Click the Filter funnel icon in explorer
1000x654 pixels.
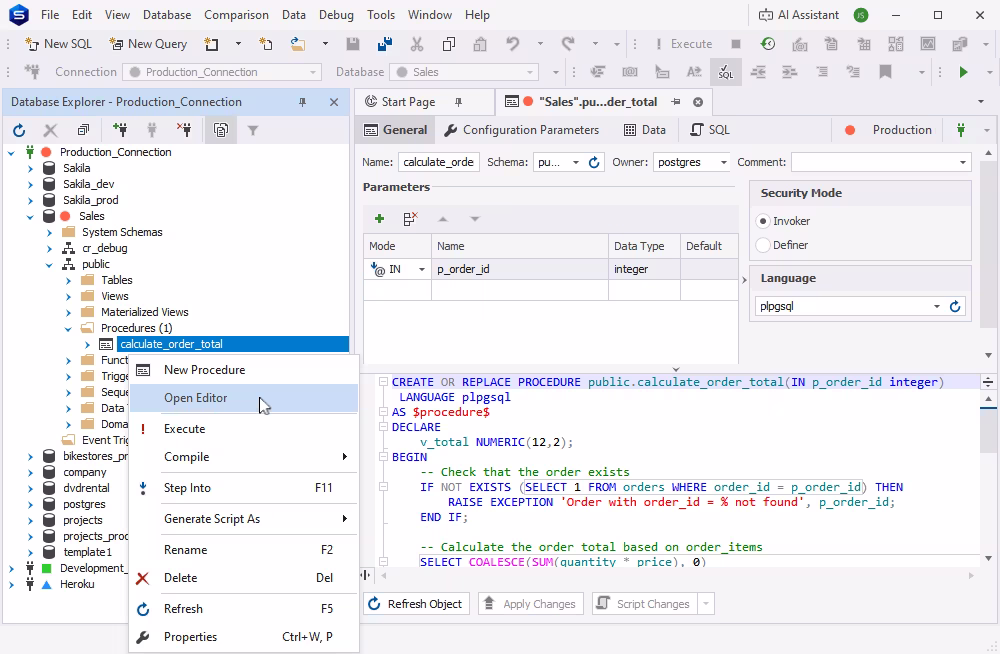click(253, 131)
